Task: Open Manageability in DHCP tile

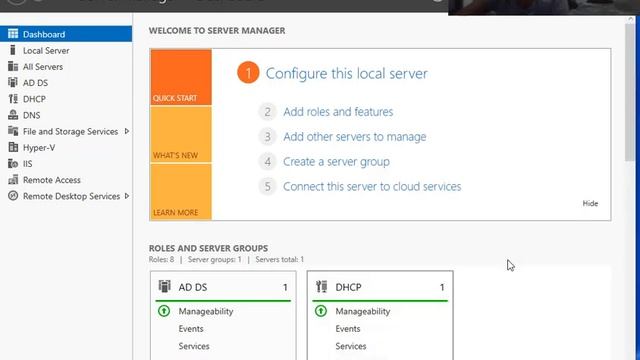Action: point(362,311)
